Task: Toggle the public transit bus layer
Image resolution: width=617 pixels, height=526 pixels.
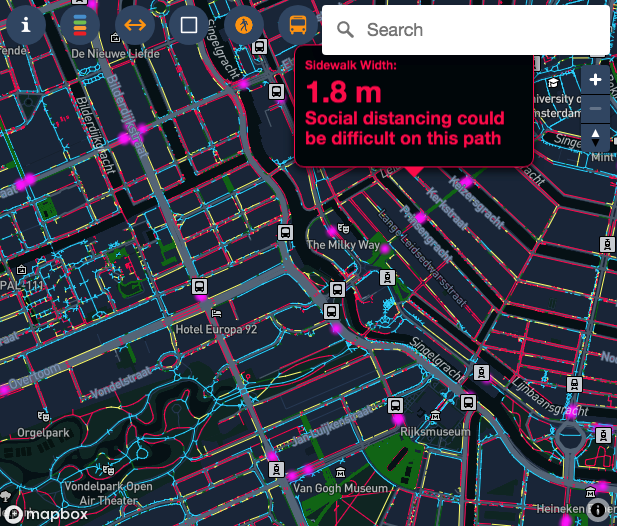Action: (297, 25)
